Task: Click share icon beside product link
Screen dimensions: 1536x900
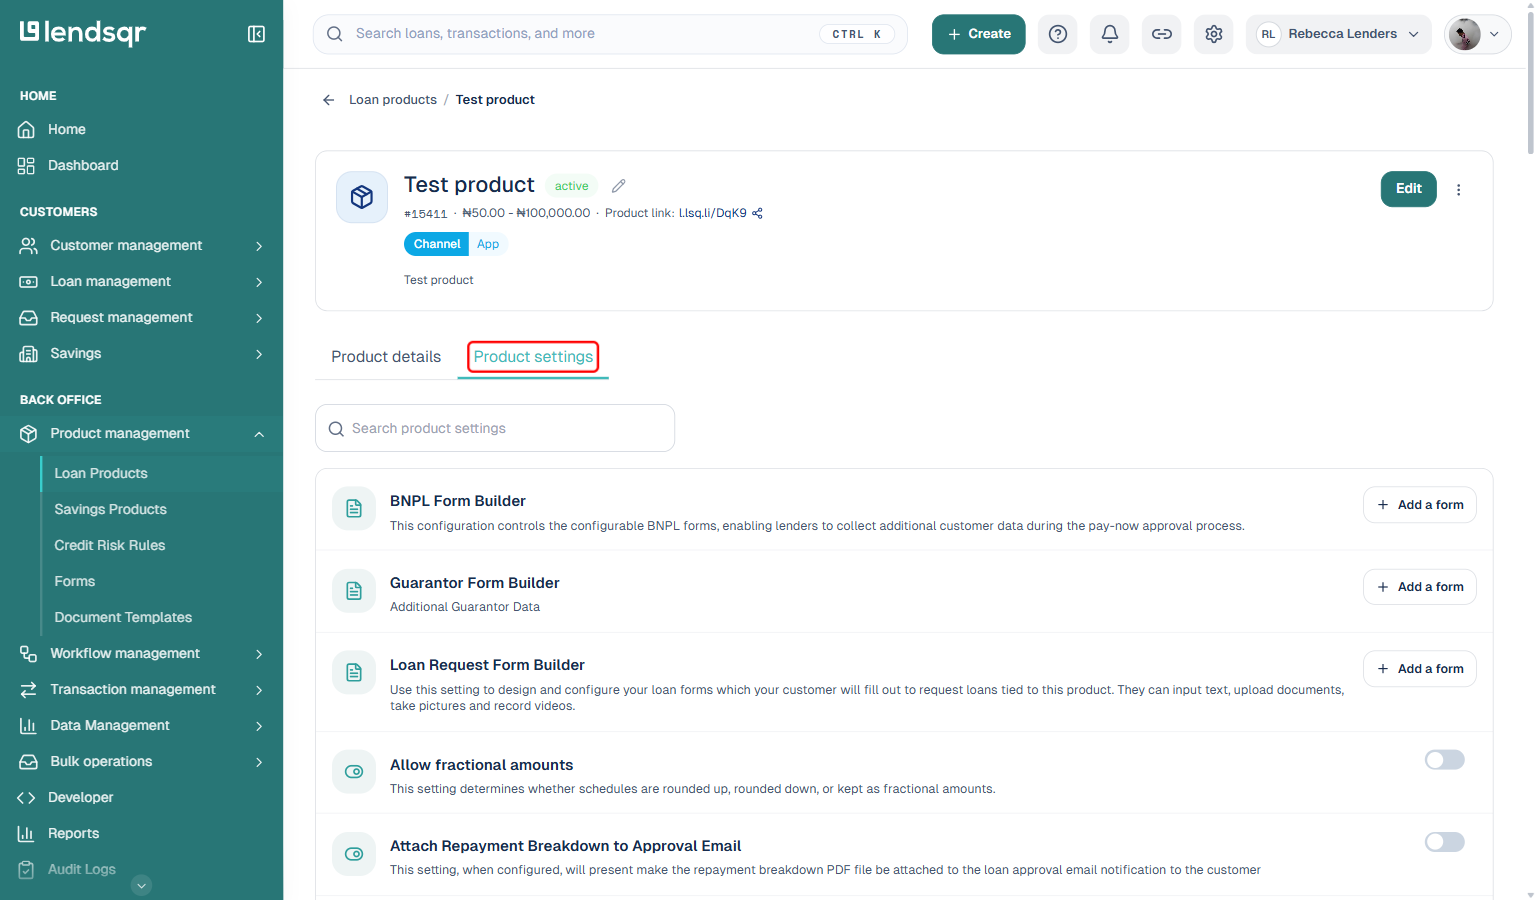Action: click(x=757, y=213)
